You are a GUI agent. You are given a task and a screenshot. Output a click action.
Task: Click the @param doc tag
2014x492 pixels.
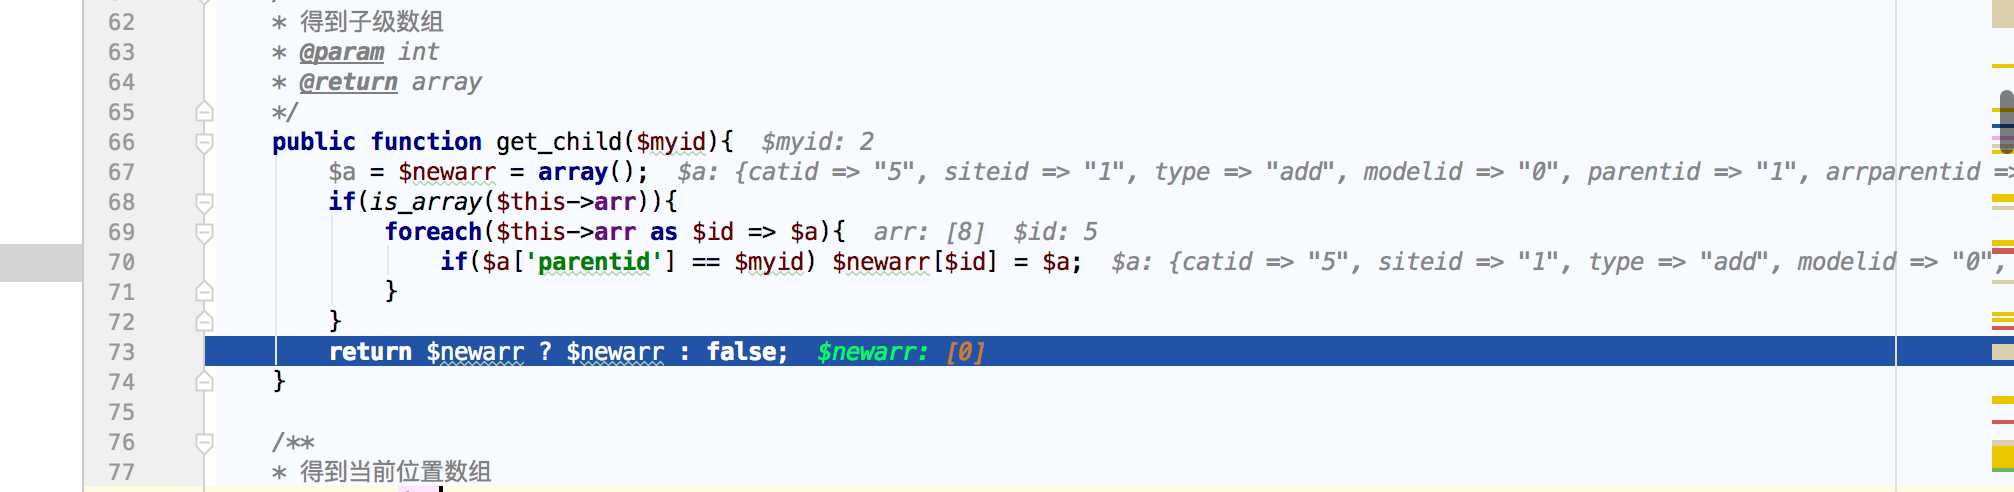click(x=341, y=52)
